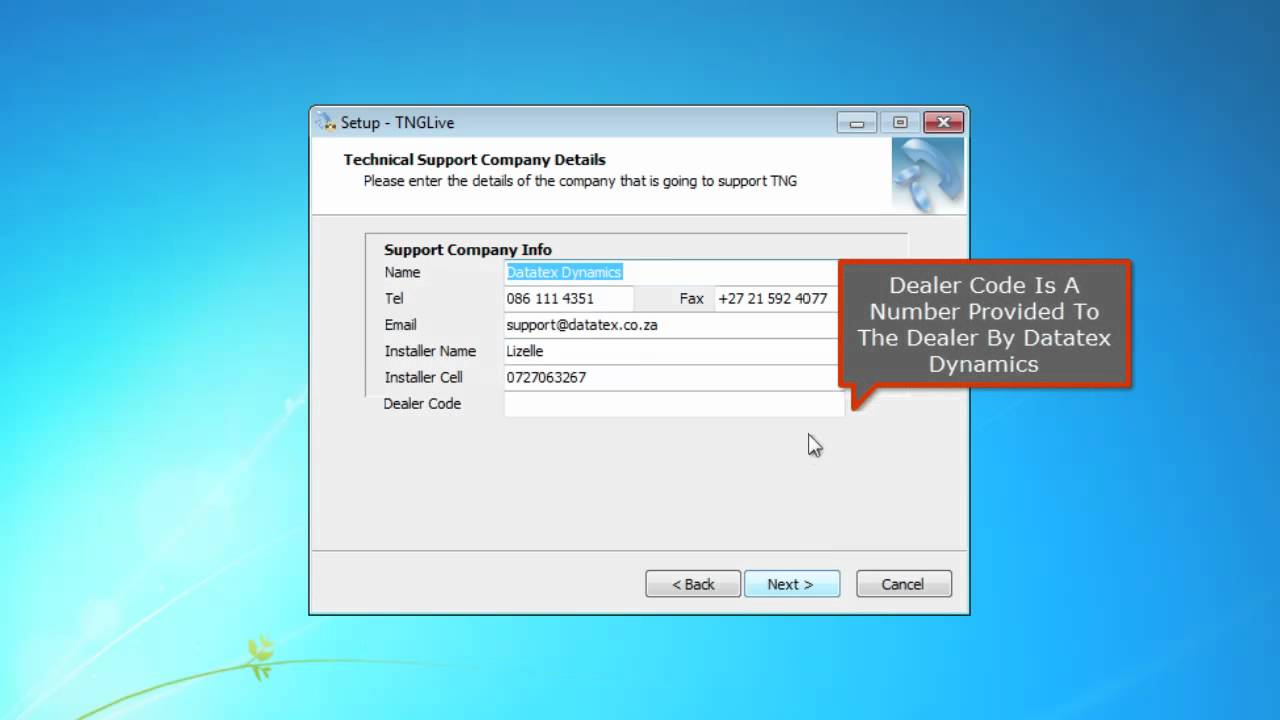This screenshot has width=1280, height=720.
Task: Click the Tel label
Action: pos(394,298)
